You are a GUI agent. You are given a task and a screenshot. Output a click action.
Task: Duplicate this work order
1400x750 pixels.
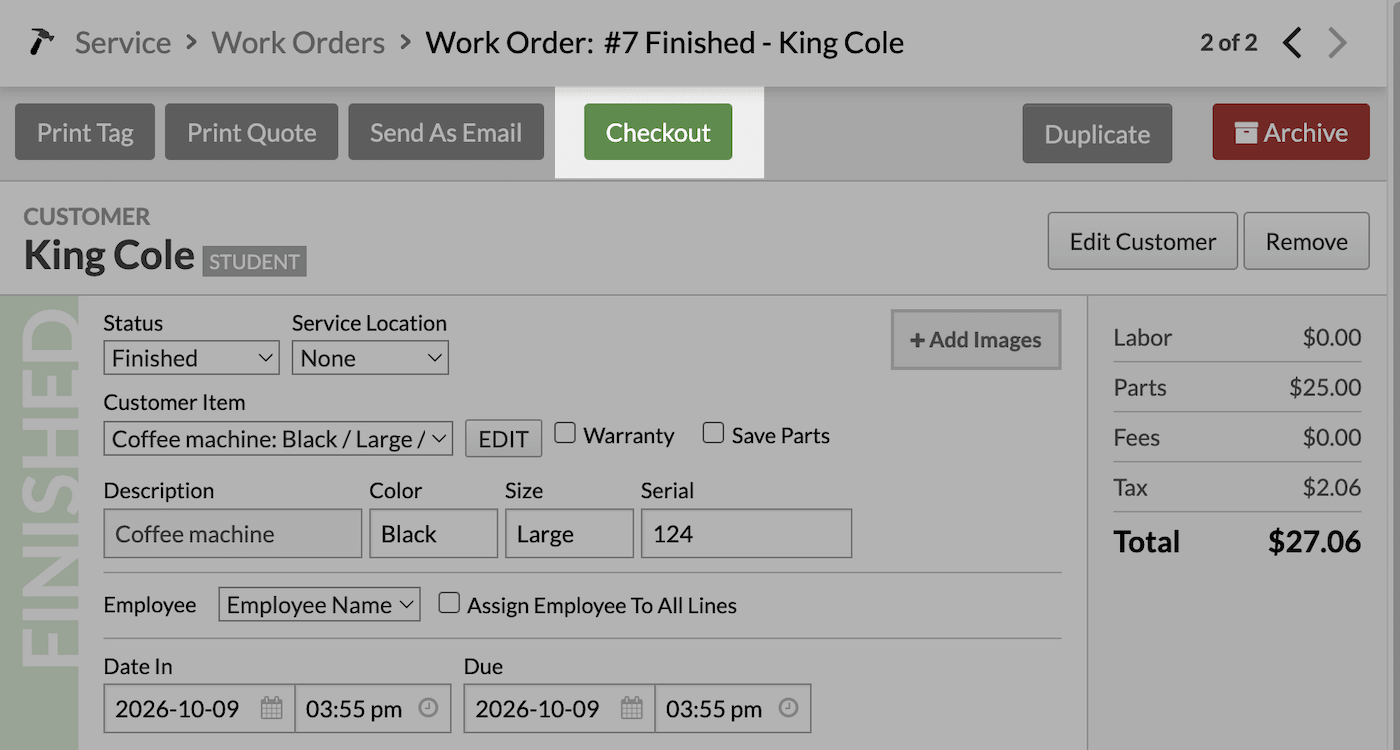point(1097,134)
